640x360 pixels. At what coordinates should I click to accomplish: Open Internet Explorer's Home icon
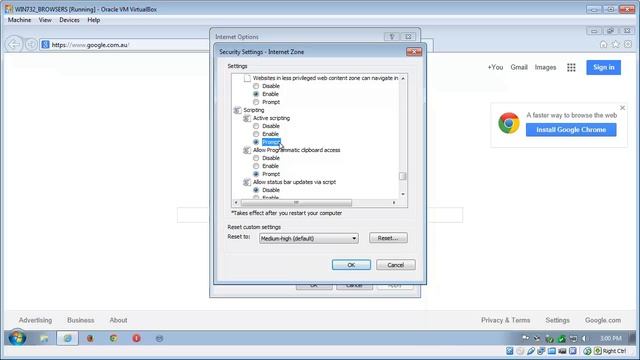603,44
